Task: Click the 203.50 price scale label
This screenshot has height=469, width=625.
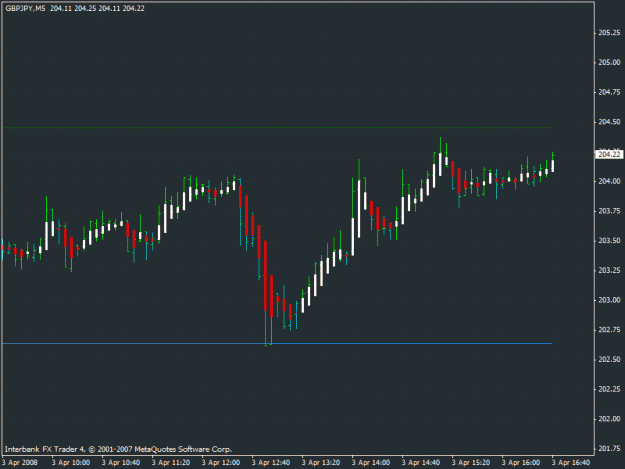Action: [x=609, y=241]
